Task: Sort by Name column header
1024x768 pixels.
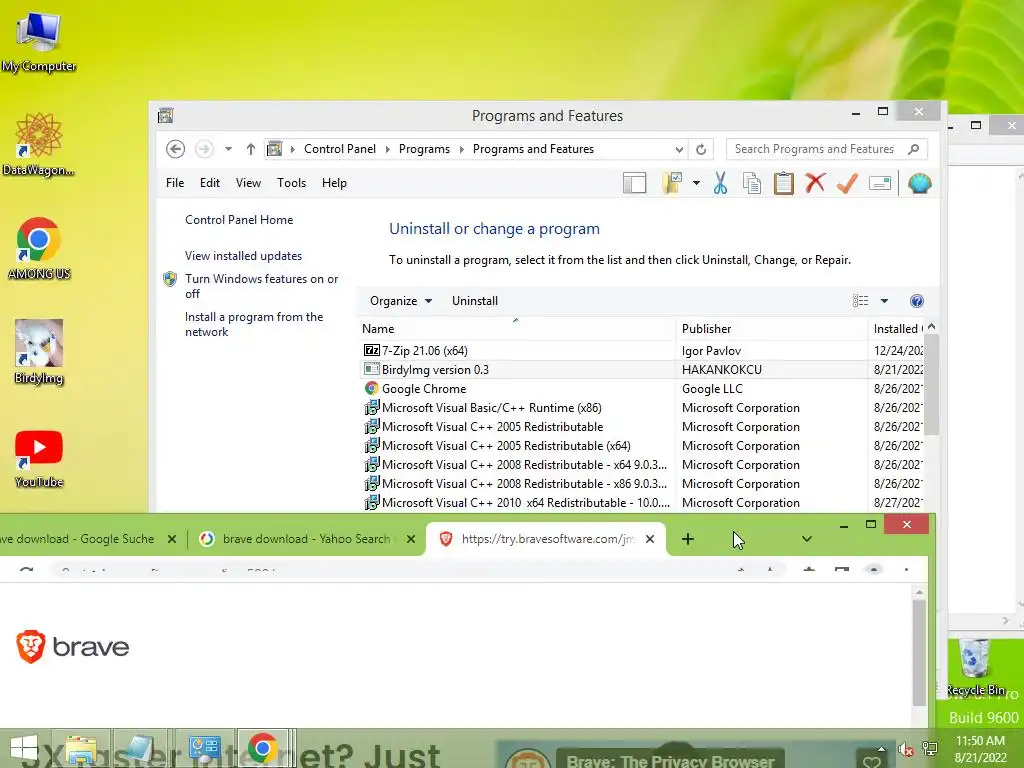Action: [516, 329]
